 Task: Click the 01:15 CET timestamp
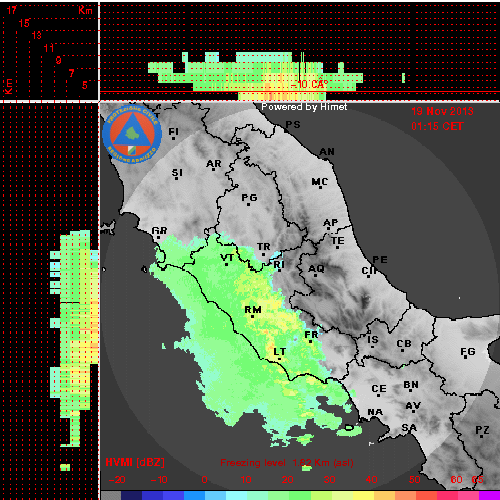pyautogui.click(x=437, y=126)
